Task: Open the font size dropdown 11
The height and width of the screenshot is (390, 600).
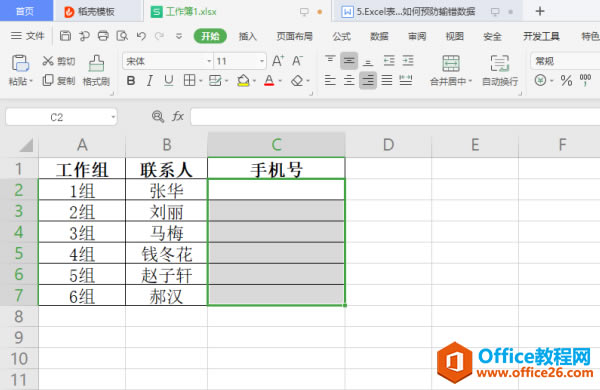Action: (262, 61)
